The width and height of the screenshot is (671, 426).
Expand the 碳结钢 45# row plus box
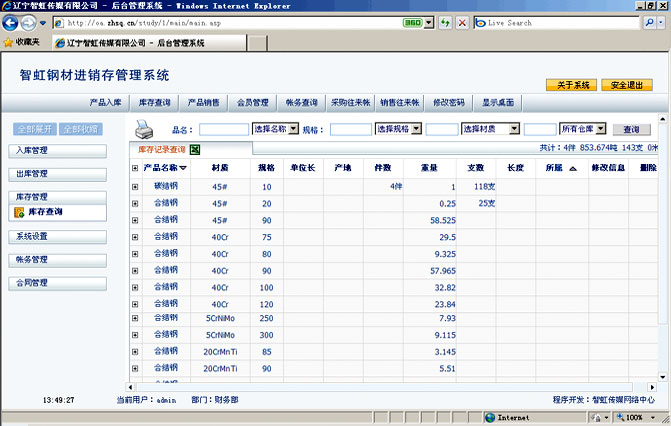[135, 187]
